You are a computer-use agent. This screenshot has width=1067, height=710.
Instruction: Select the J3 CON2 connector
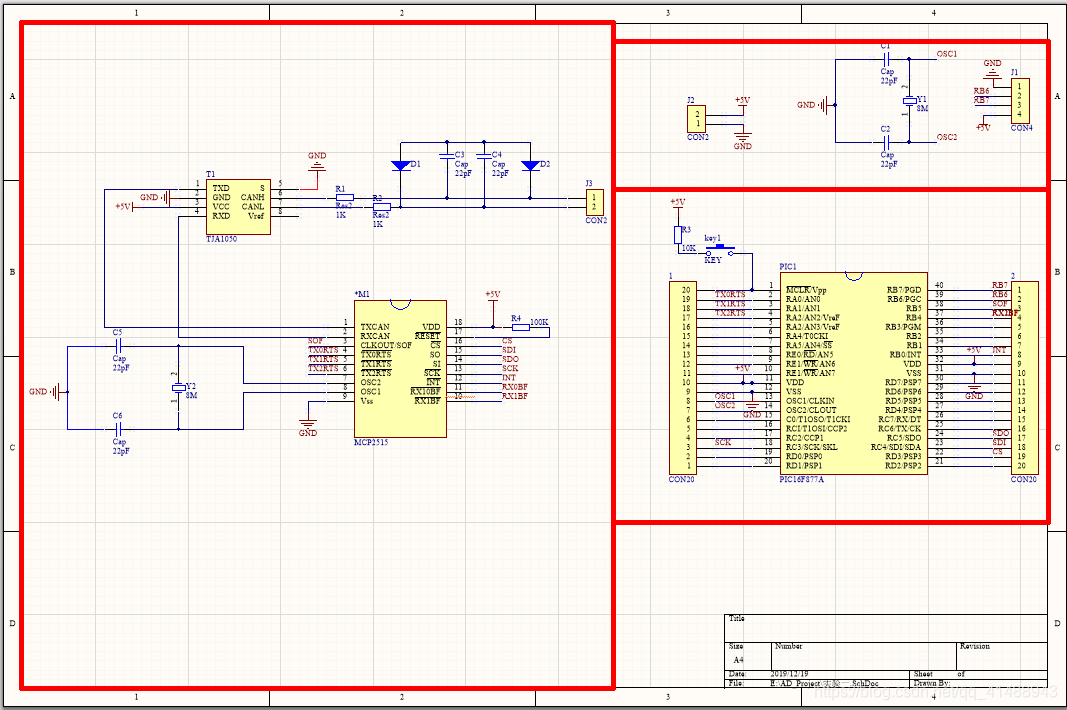[x=594, y=203]
